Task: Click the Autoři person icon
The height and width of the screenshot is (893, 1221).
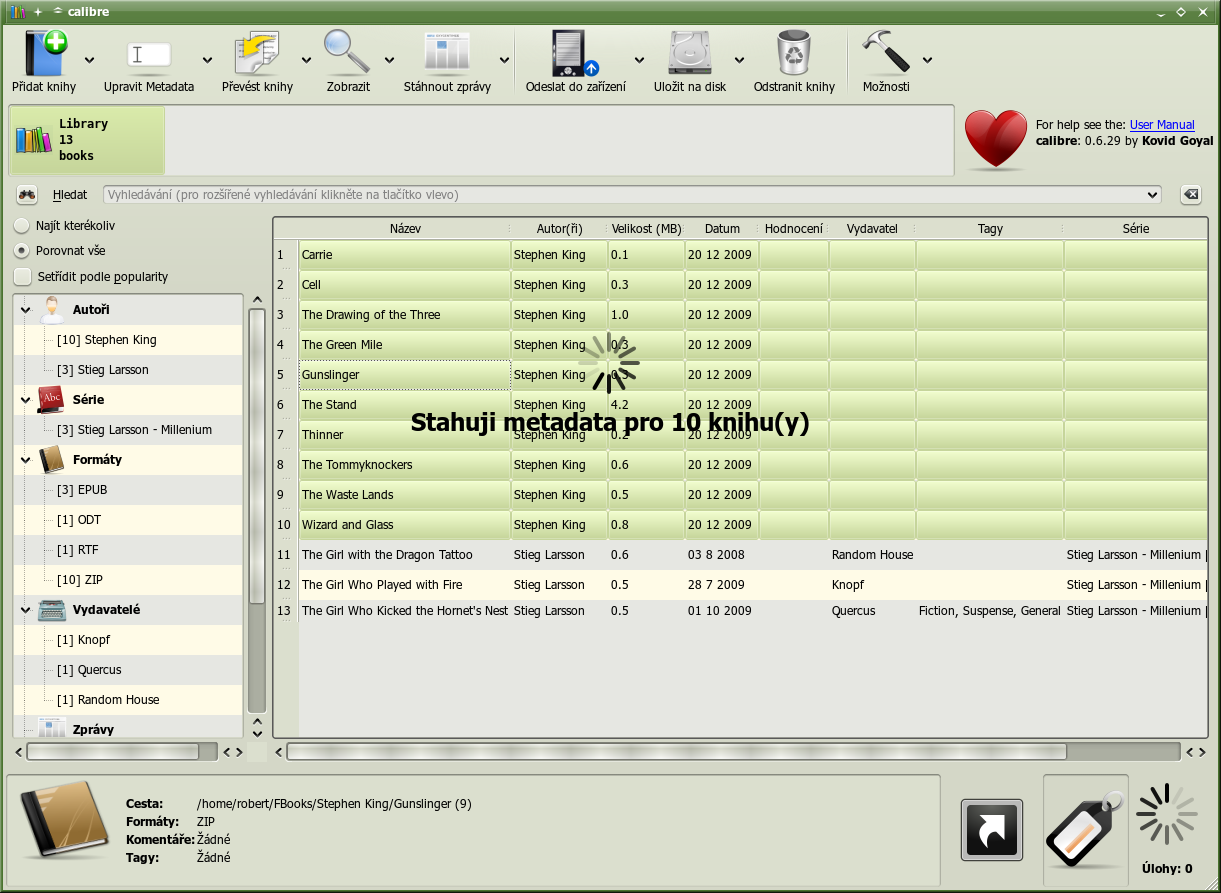Action: tap(52, 310)
